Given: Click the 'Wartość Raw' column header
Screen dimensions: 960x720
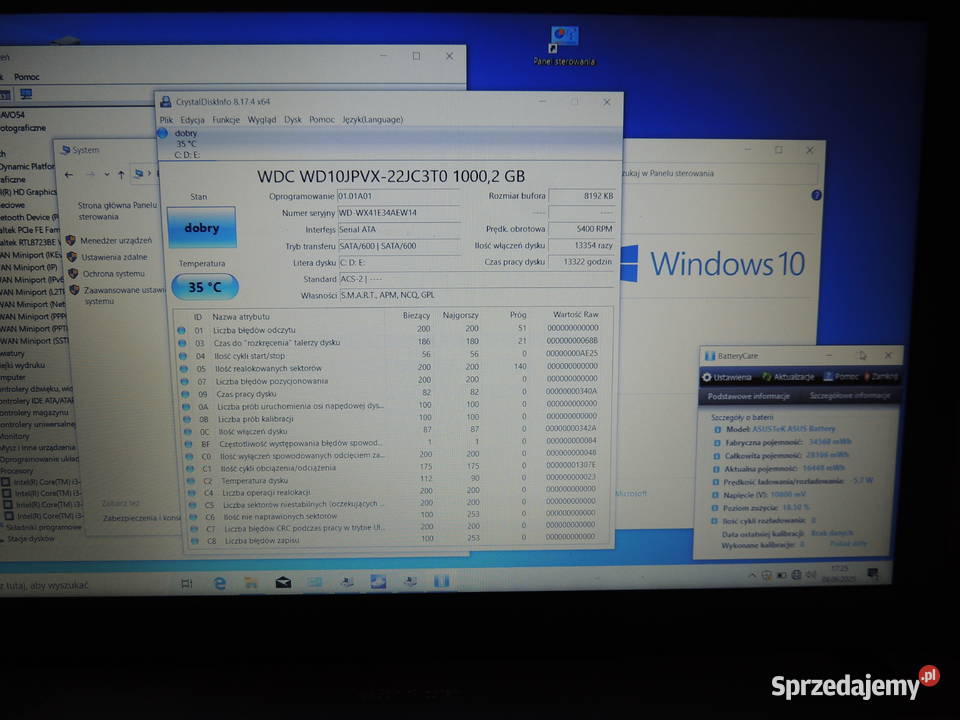Looking at the screenshot, I should tap(576, 314).
